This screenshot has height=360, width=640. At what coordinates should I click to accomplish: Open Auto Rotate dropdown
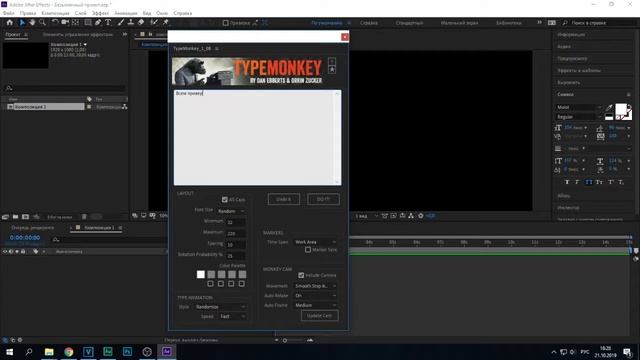tap(316, 296)
